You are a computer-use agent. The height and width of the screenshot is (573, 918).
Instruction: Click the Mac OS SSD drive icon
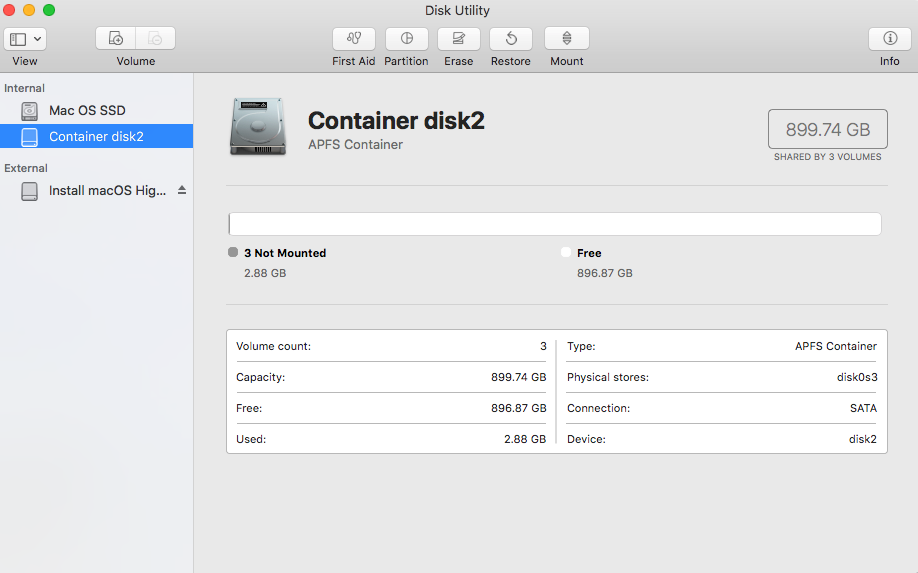click(x=29, y=111)
